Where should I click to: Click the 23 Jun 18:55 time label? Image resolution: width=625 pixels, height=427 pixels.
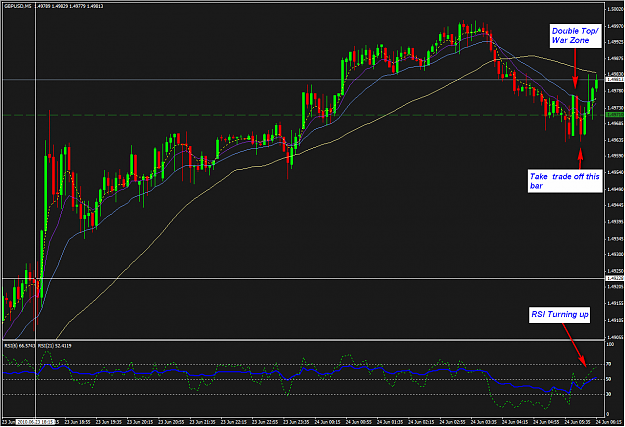[x=77, y=422]
